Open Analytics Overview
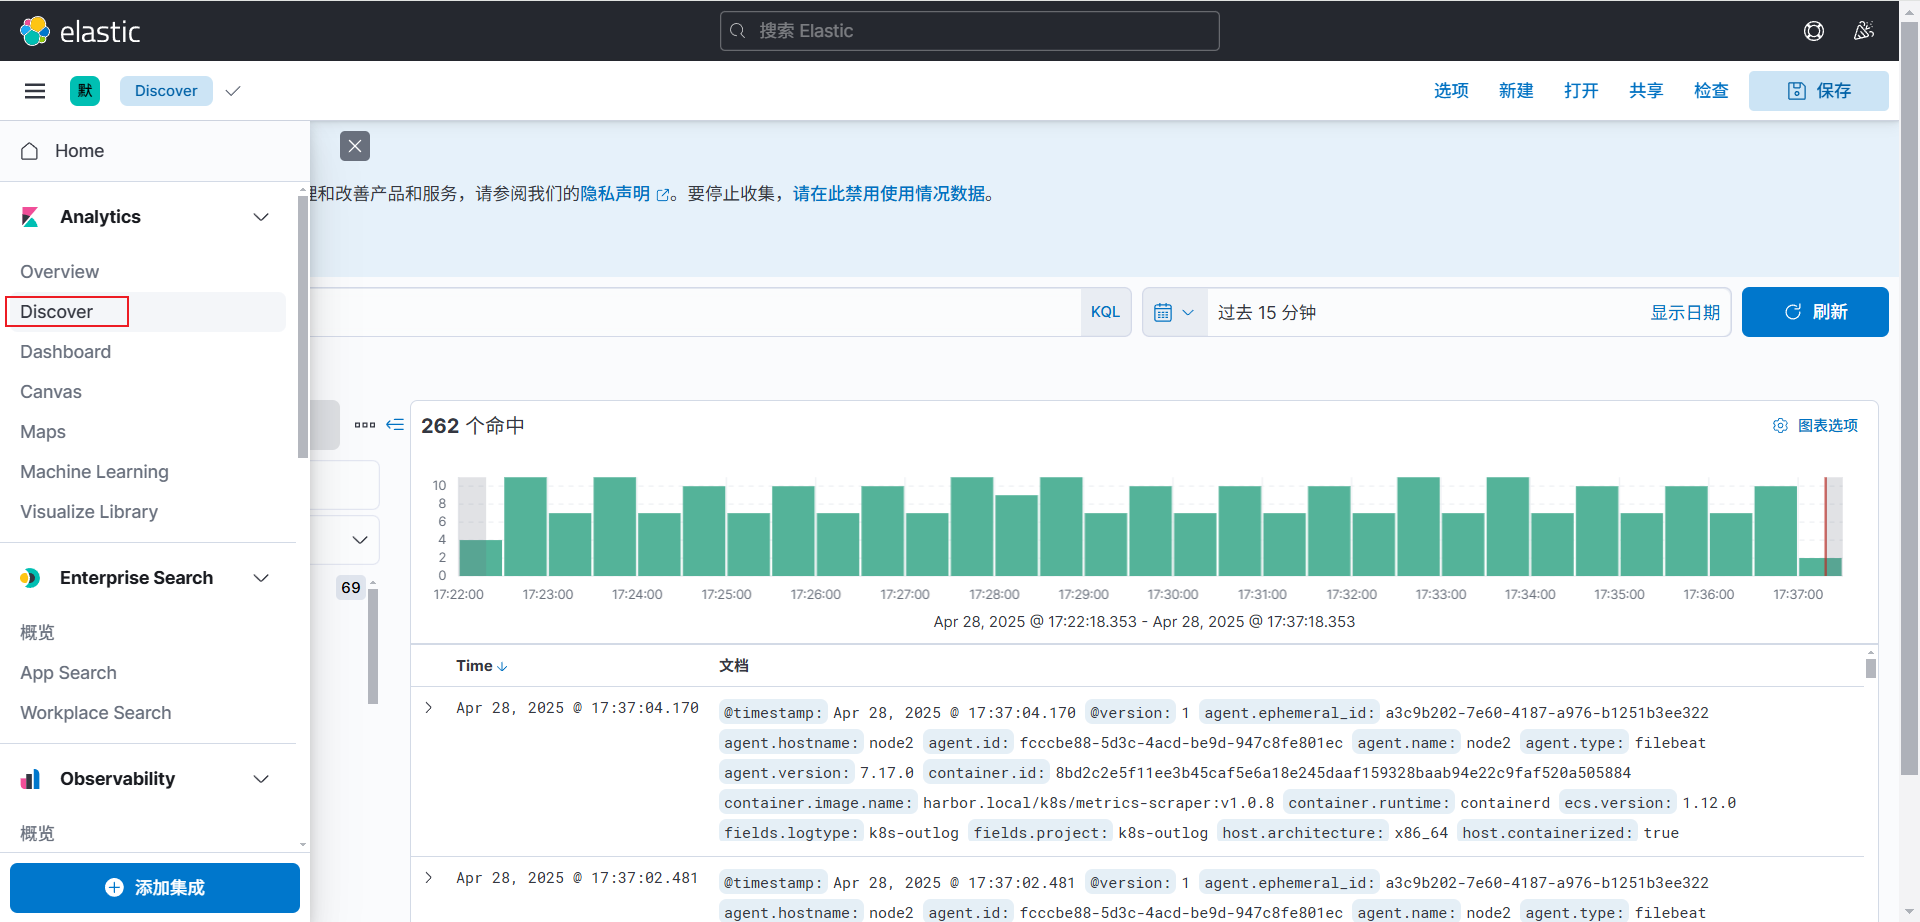 tap(59, 272)
